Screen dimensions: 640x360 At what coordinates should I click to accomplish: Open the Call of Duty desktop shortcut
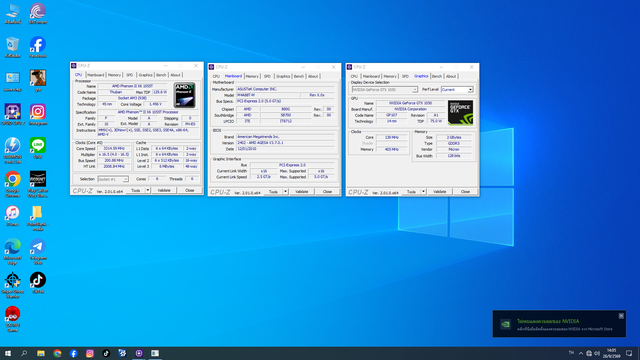[x=38, y=184]
